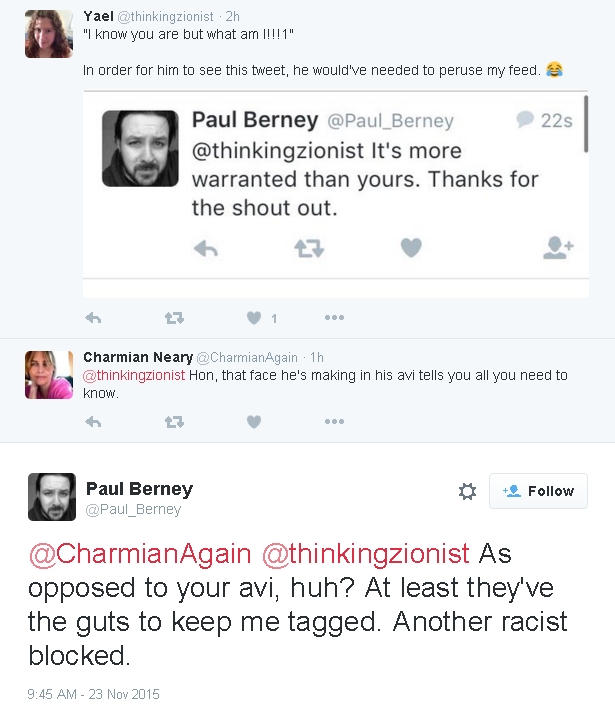The width and height of the screenshot is (615, 712).
Task: Click the reply arrow in embedded screenshot
Action: click(205, 249)
